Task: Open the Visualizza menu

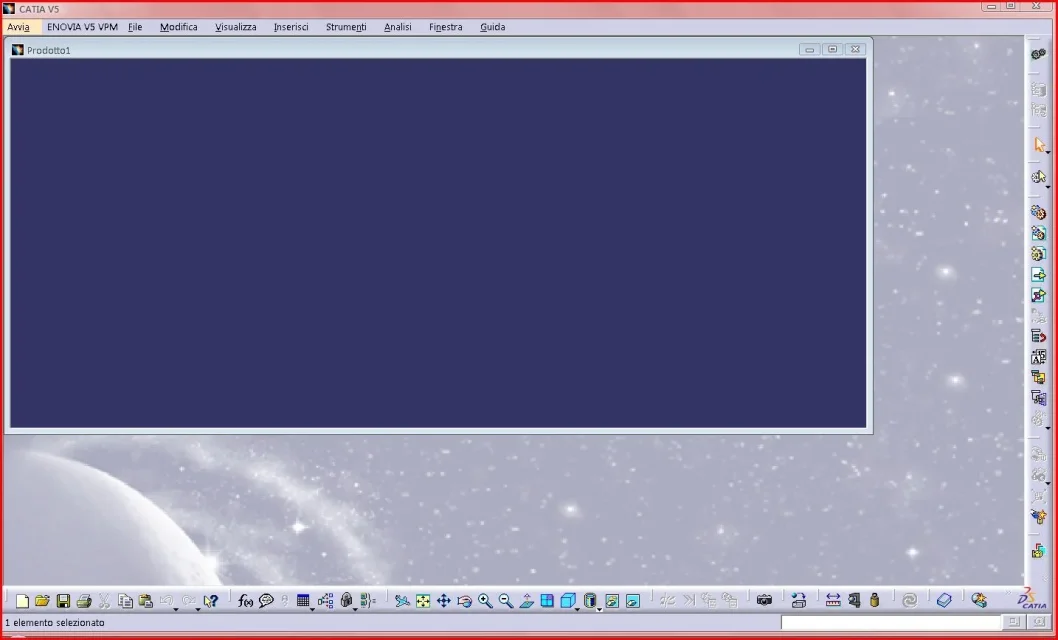Action: coord(235,27)
